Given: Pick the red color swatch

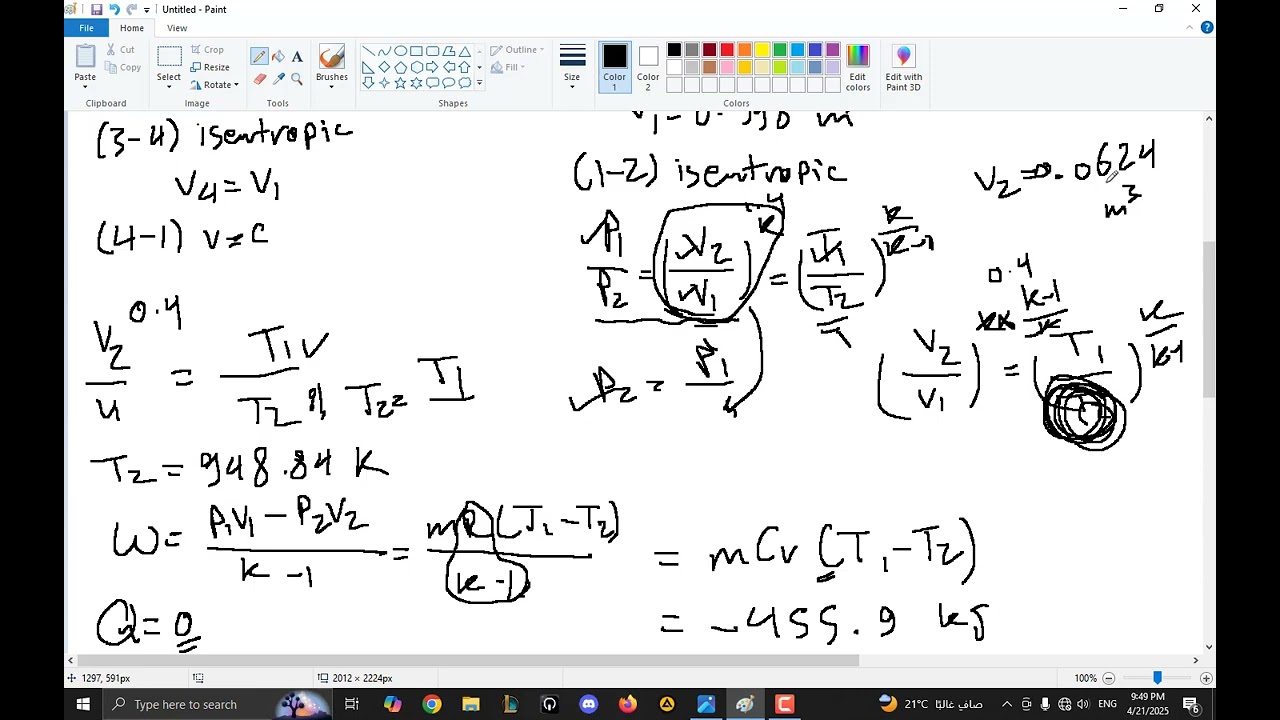Looking at the screenshot, I should 727,50.
